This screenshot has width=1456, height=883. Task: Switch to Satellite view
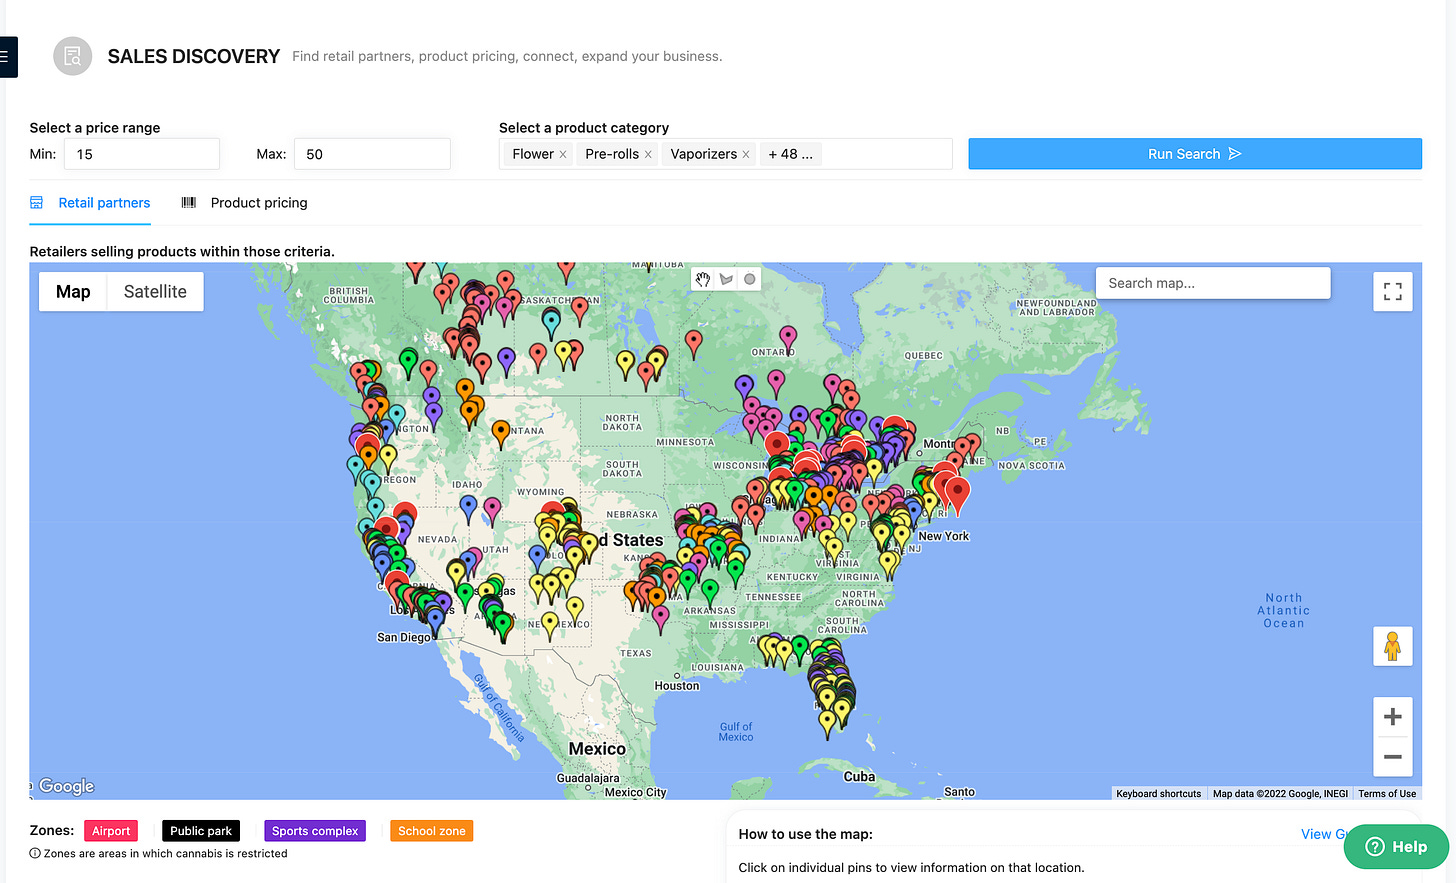pyautogui.click(x=155, y=292)
